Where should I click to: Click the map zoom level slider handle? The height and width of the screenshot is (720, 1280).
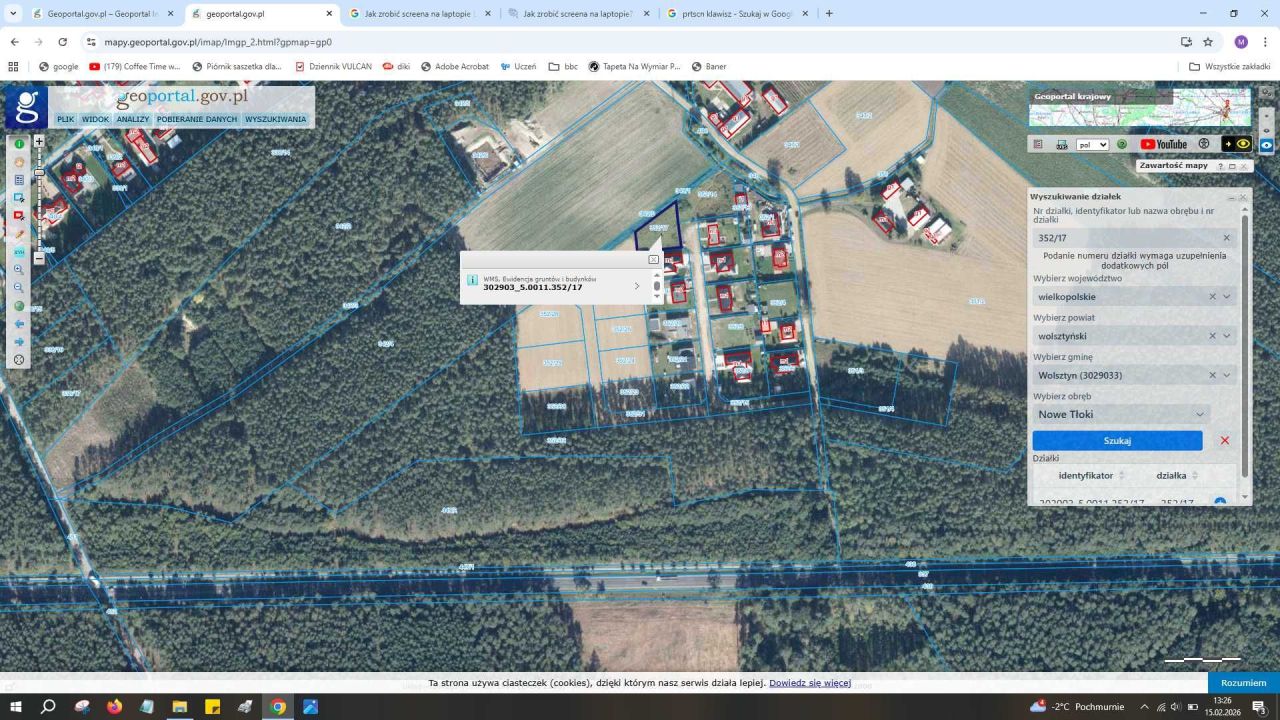[39, 172]
